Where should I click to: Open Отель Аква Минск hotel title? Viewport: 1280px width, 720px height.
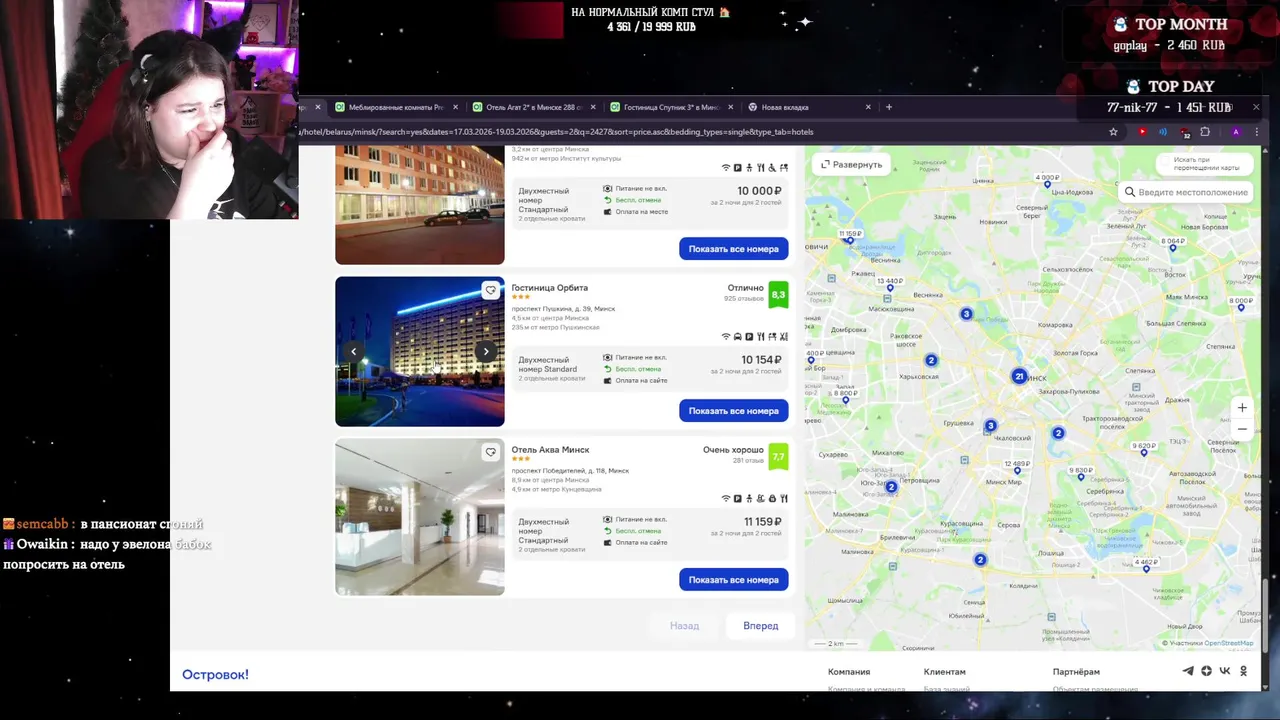point(550,450)
